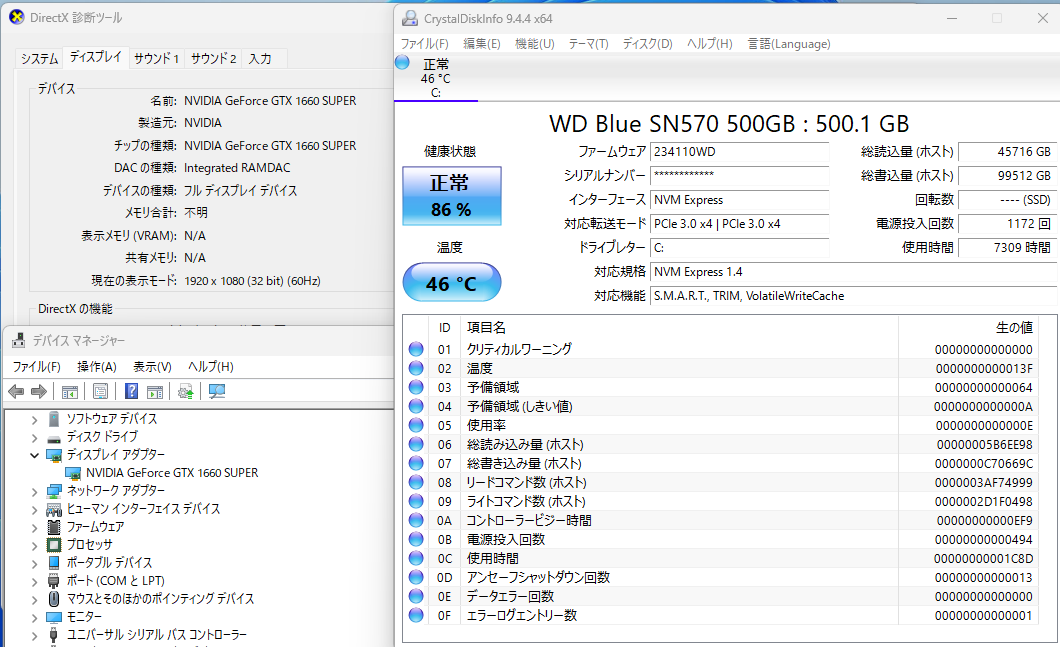
Task: Click the GTX 1660 SUPER device icon in tree
Action: coord(73,473)
